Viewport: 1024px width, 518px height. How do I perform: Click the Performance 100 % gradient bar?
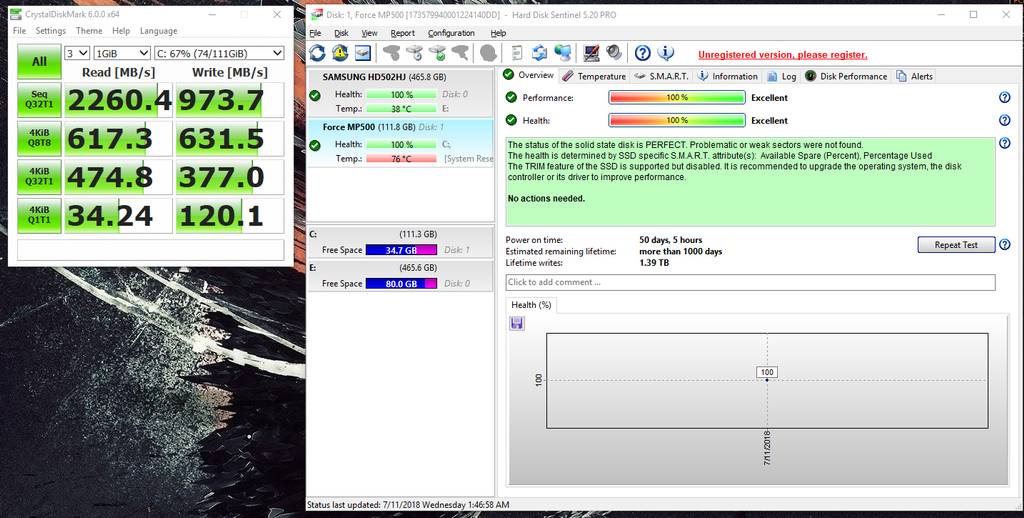click(677, 97)
